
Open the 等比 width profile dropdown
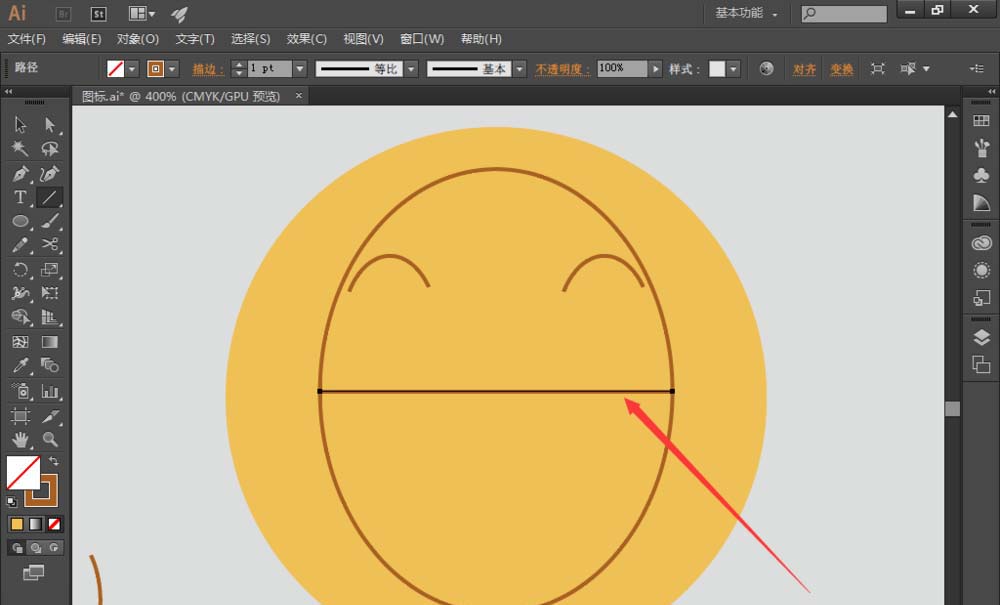coord(411,68)
